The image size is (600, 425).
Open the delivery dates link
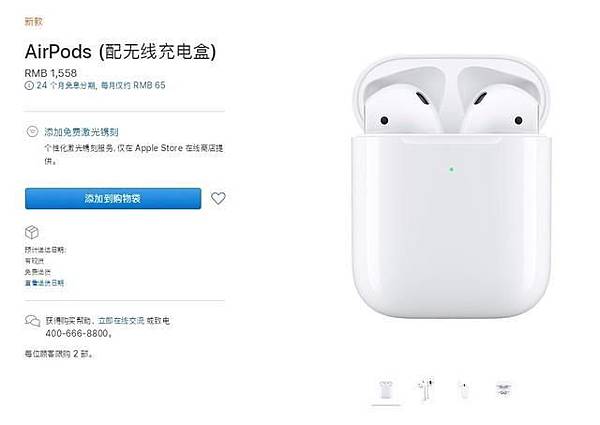[44, 283]
